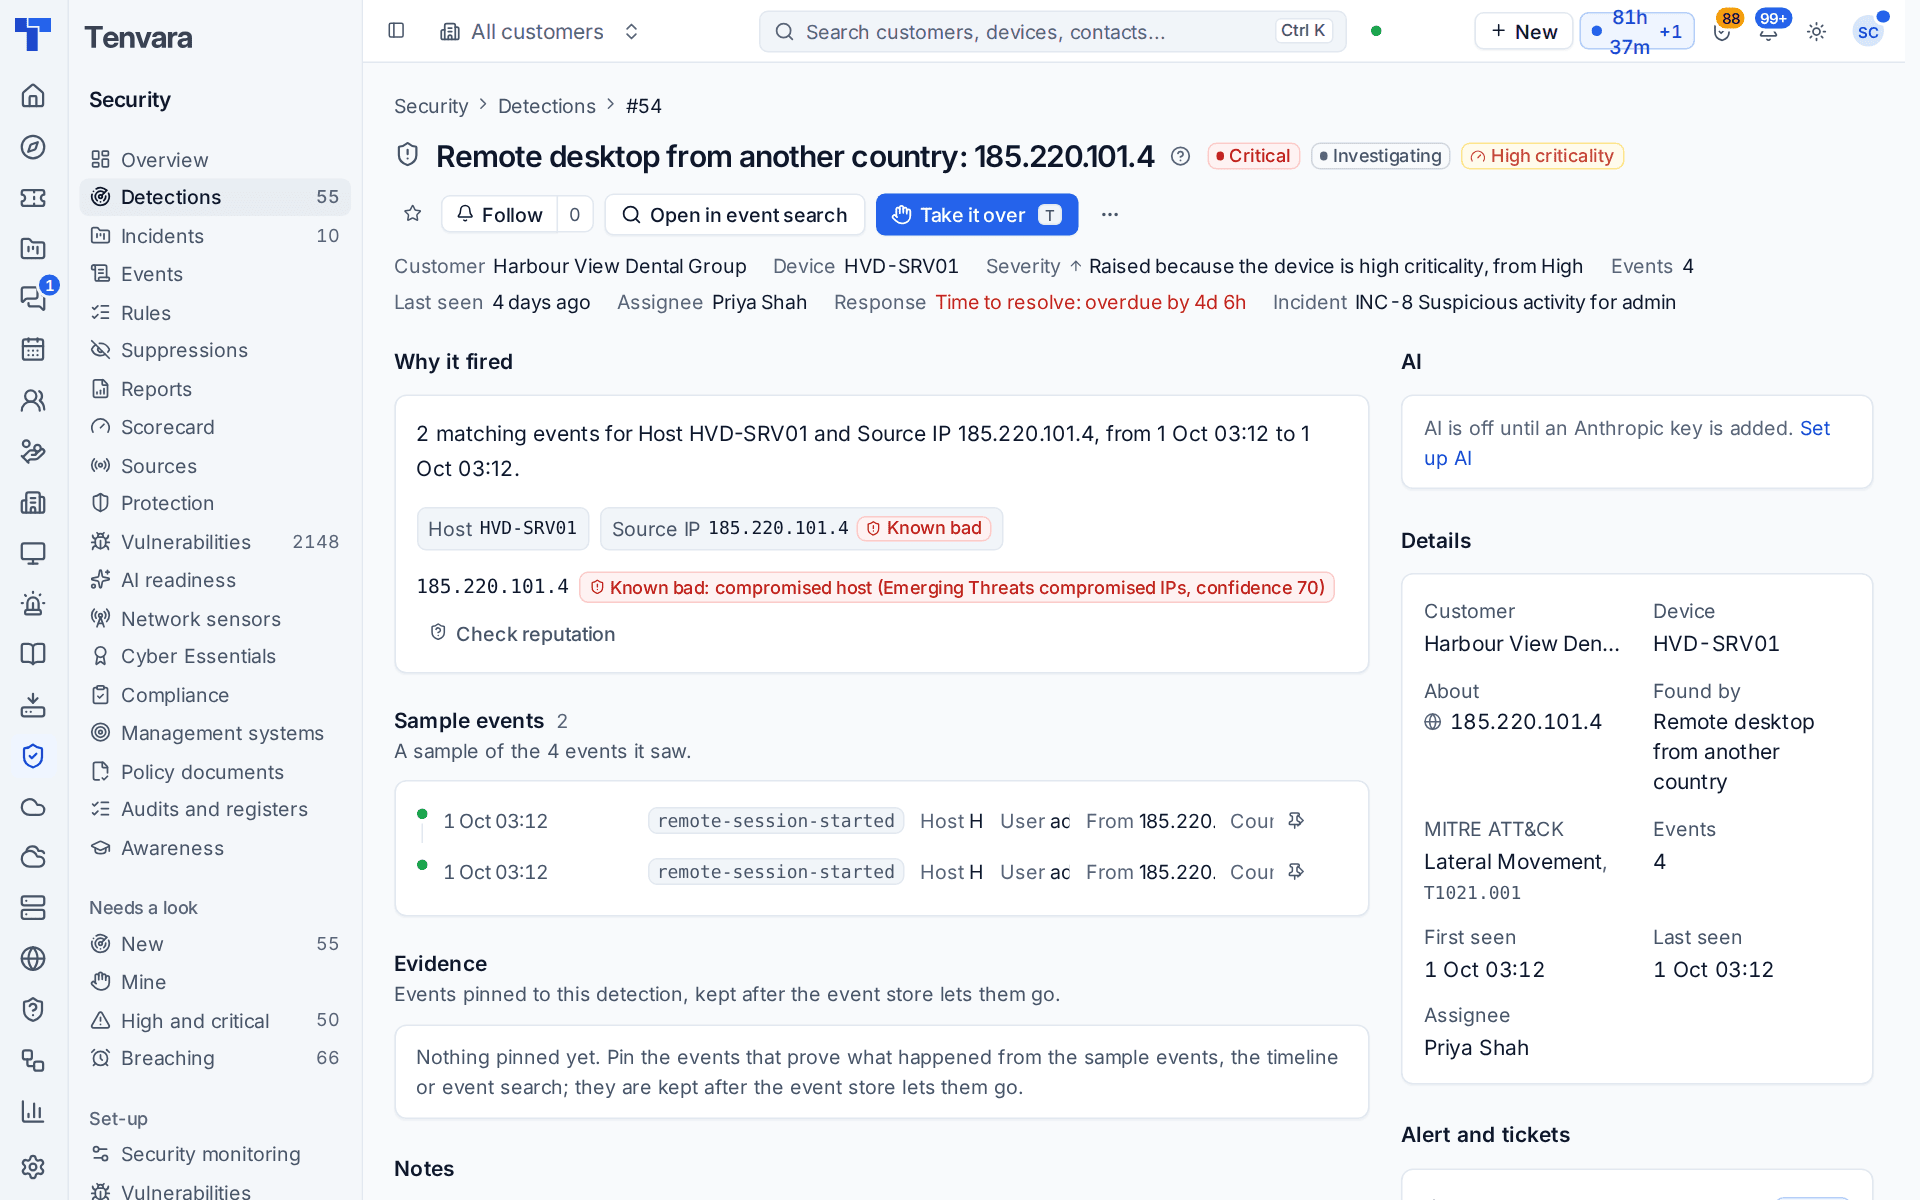The image size is (1920, 1200).
Task: Open the New create menu
Action: pos(1523,31)
